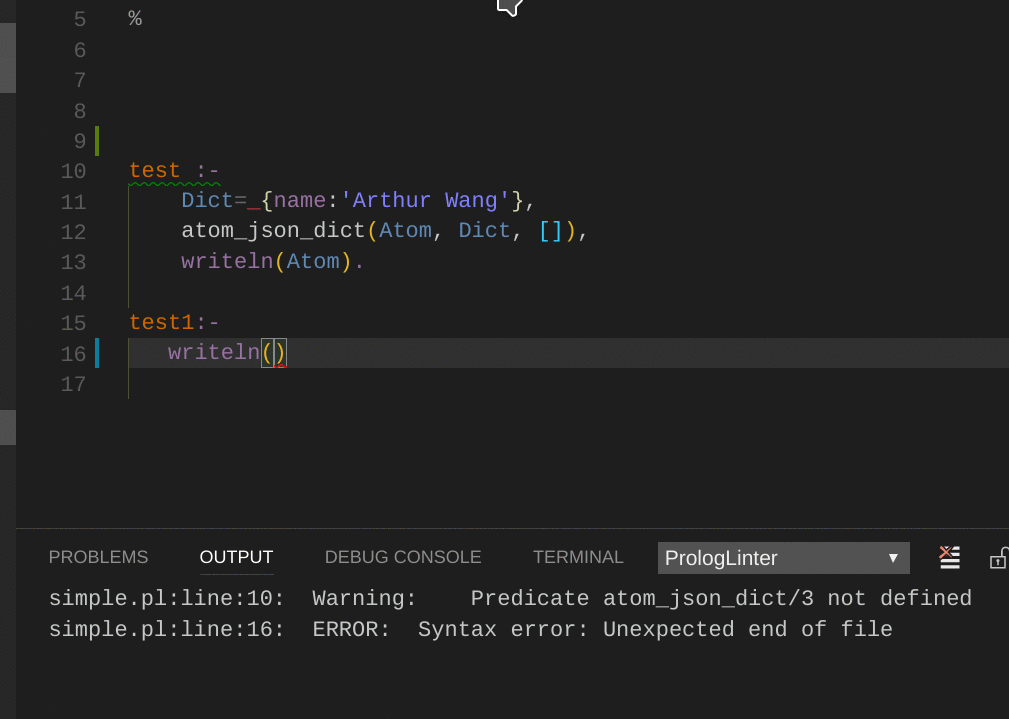Click atom_json_dict call on line 12
The image size is (1009, 719).
[x=273, y=231]
